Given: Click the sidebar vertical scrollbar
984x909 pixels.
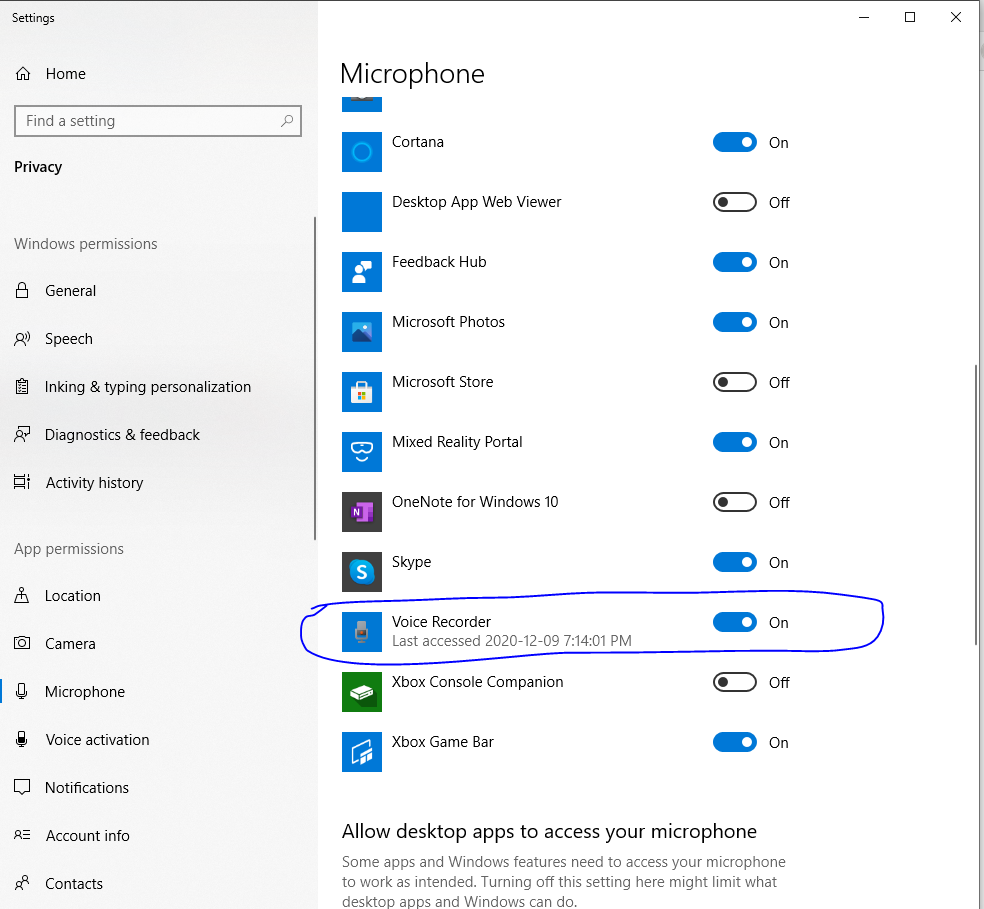Looking at the screenshot, I should pyautogui.click(x=314, y=378).
